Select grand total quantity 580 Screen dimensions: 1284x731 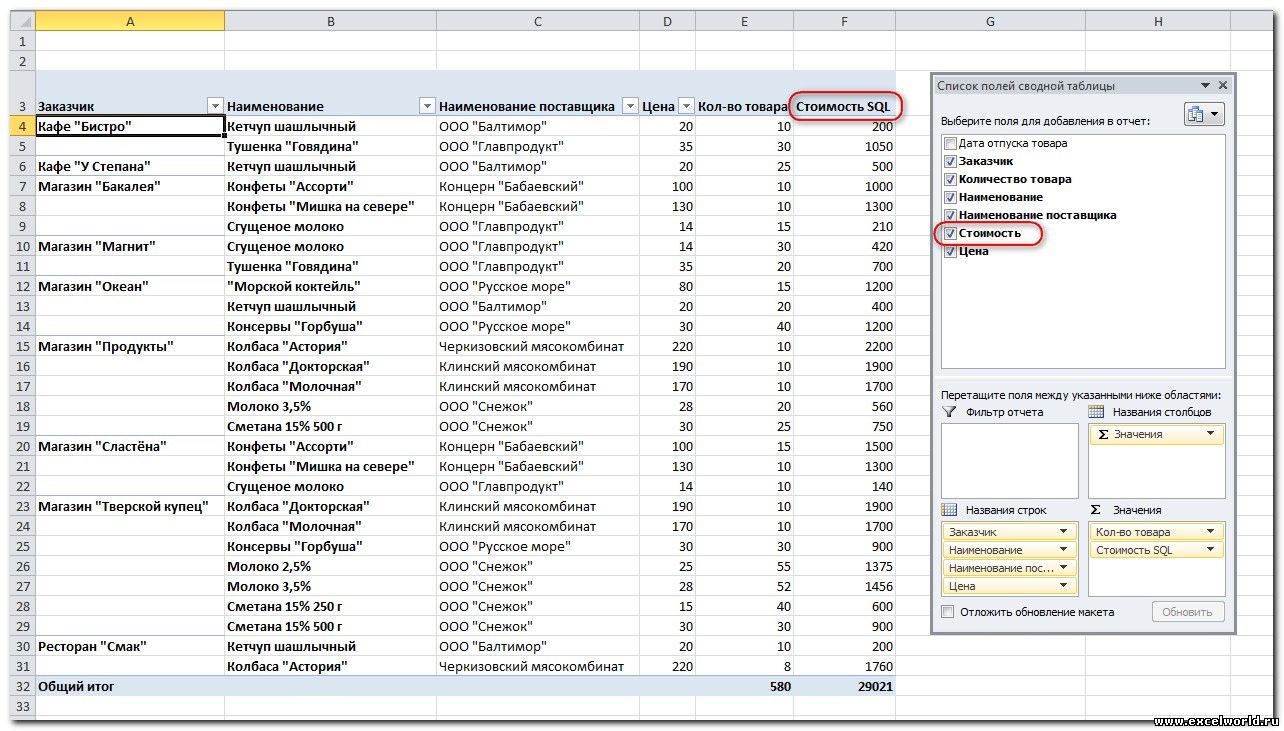click(x=744, y=686)
